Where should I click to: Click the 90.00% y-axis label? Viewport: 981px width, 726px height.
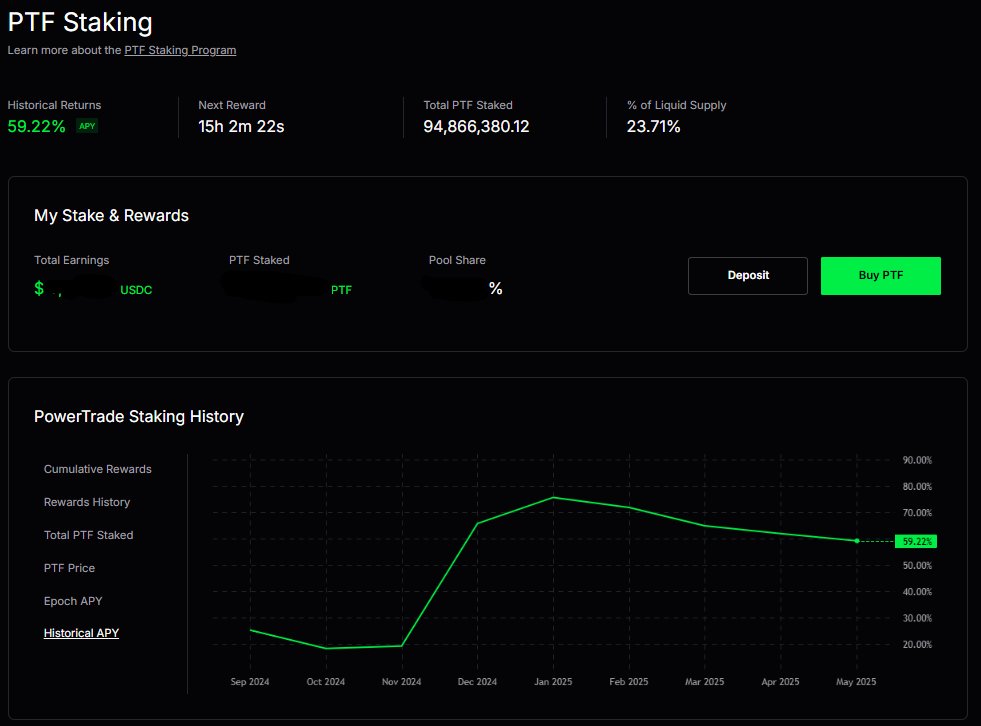click(917, 460)
